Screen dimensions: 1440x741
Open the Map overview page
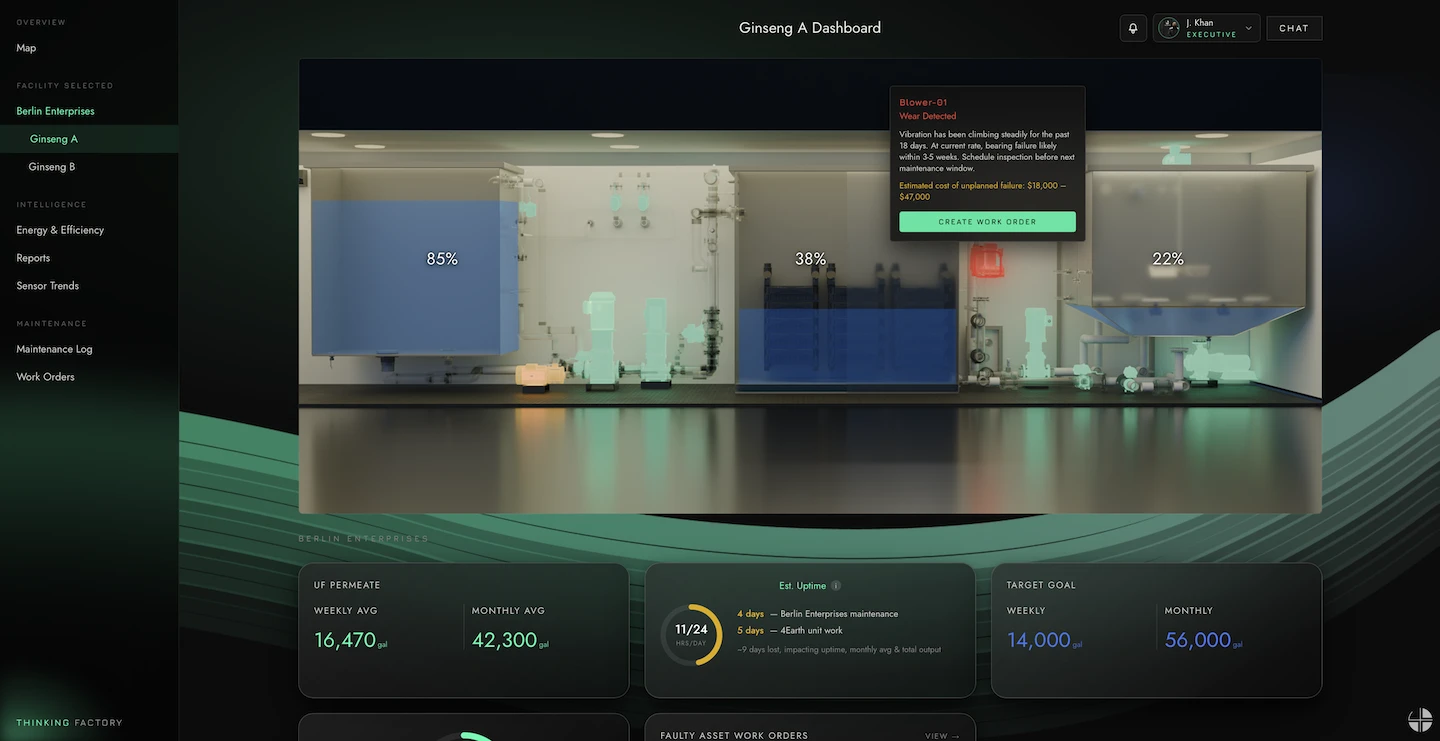click(x=26, y=48)
